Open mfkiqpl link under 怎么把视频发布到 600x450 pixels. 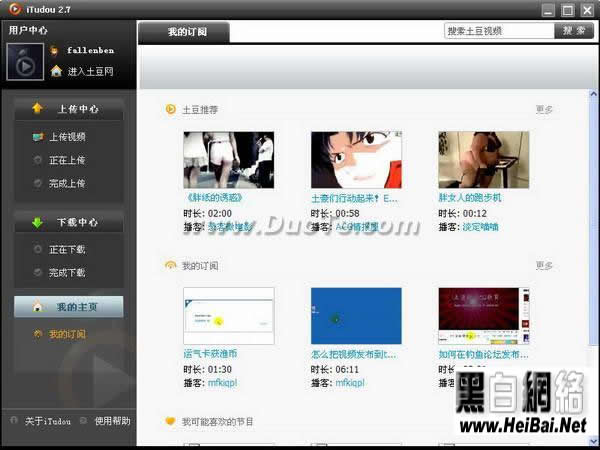coord(350,383)
